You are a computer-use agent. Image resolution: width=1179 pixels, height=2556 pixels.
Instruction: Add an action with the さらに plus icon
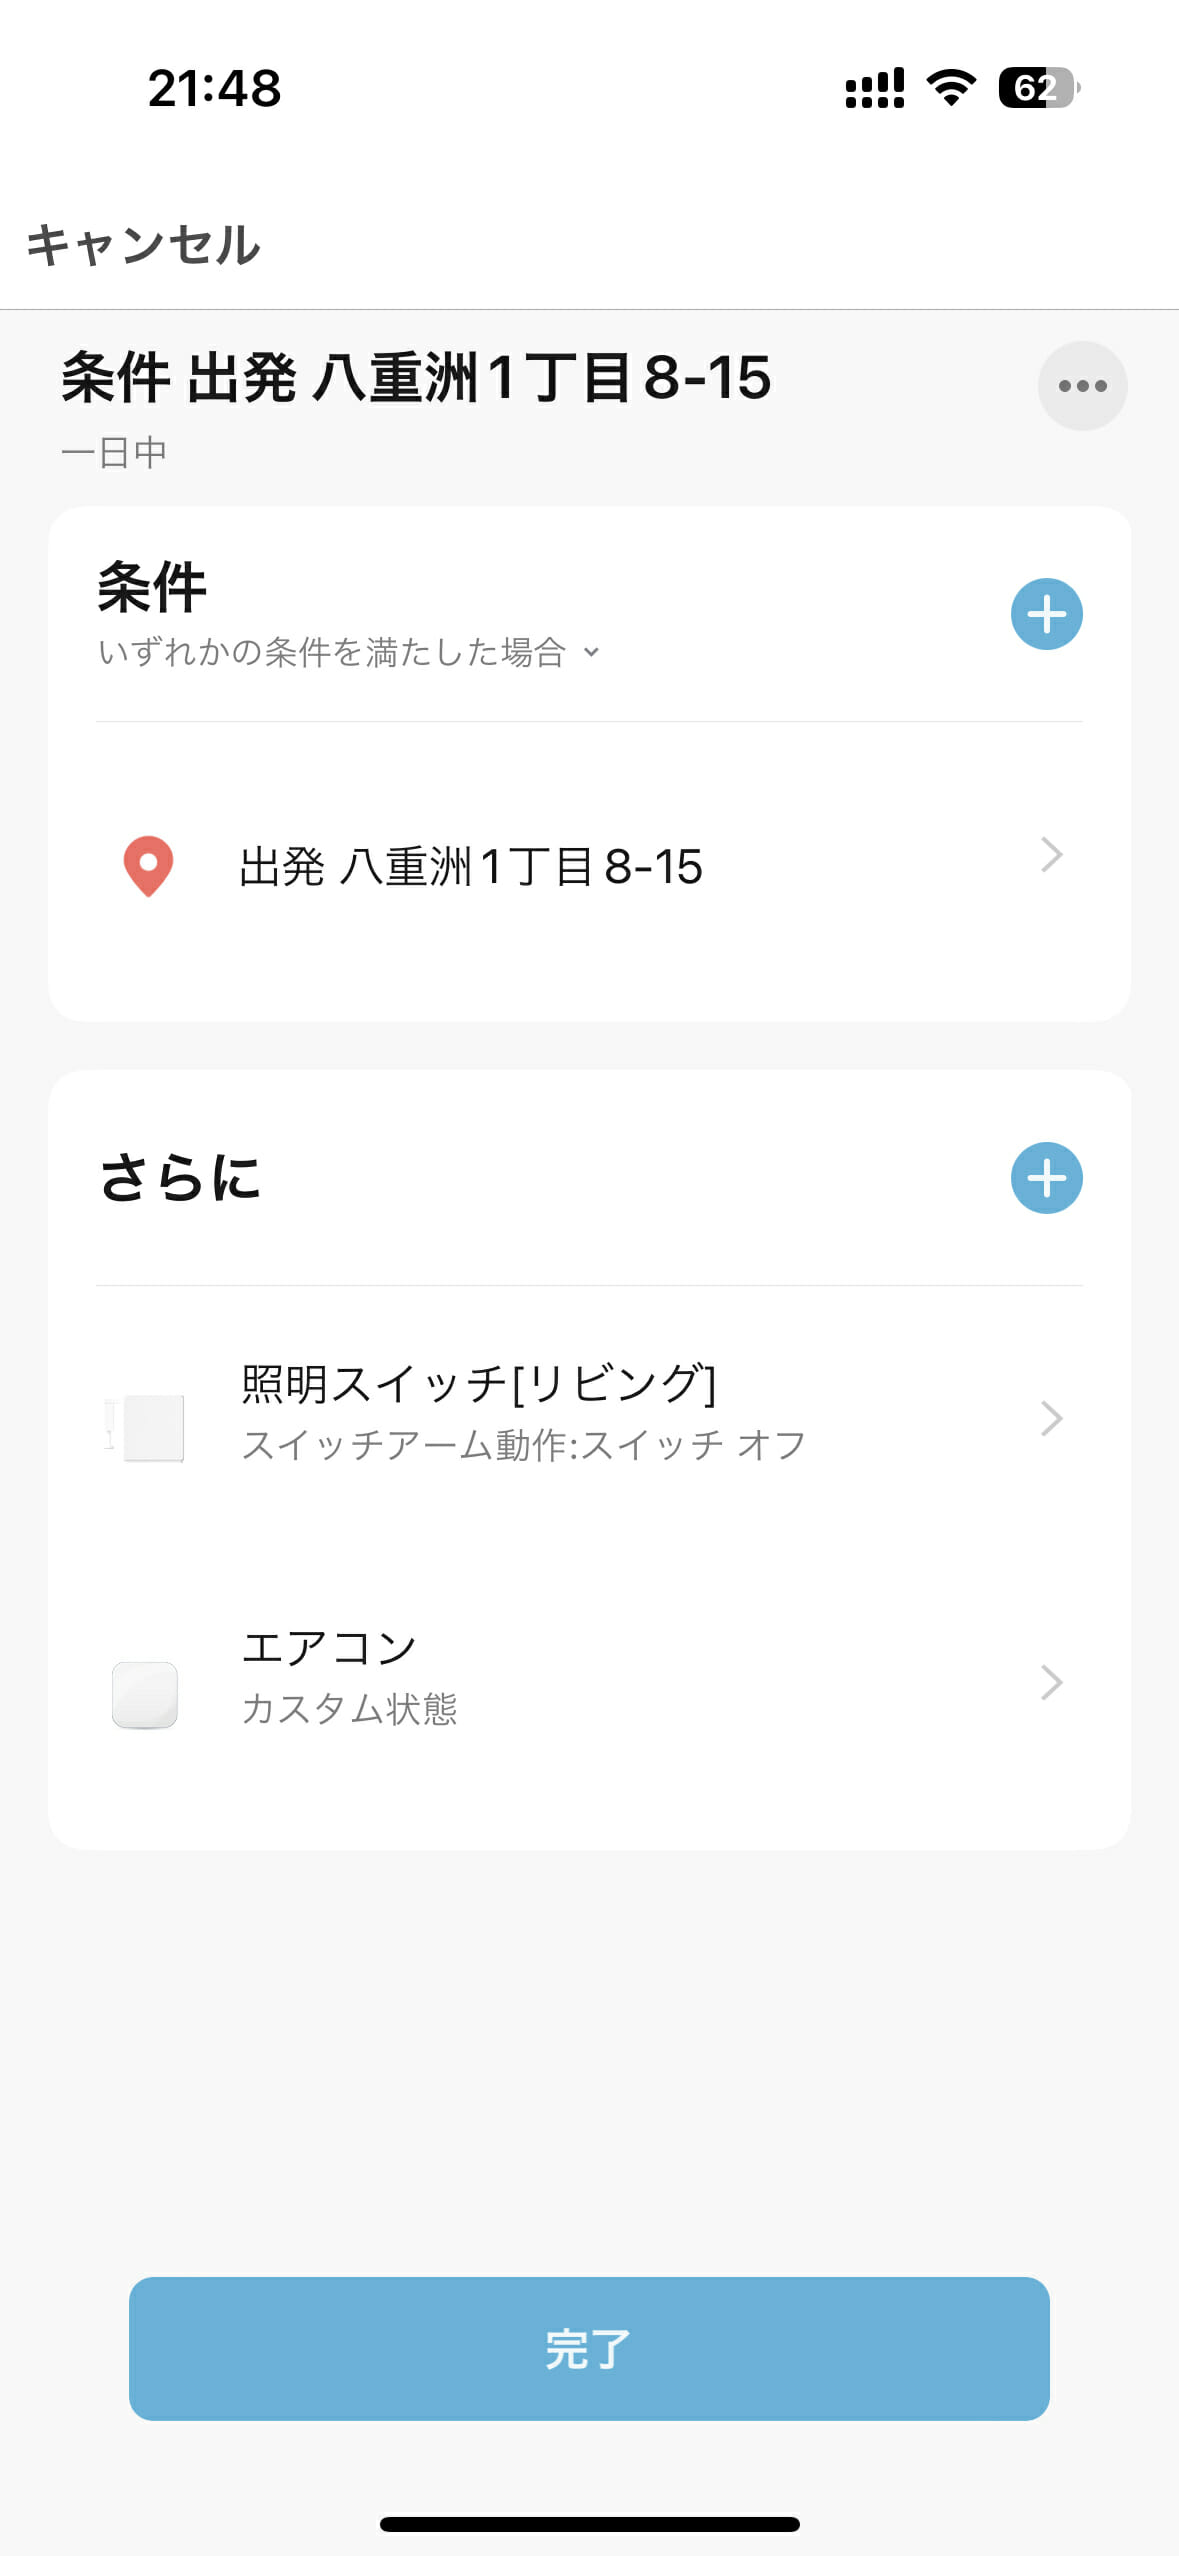[x=1046, y=1178]
